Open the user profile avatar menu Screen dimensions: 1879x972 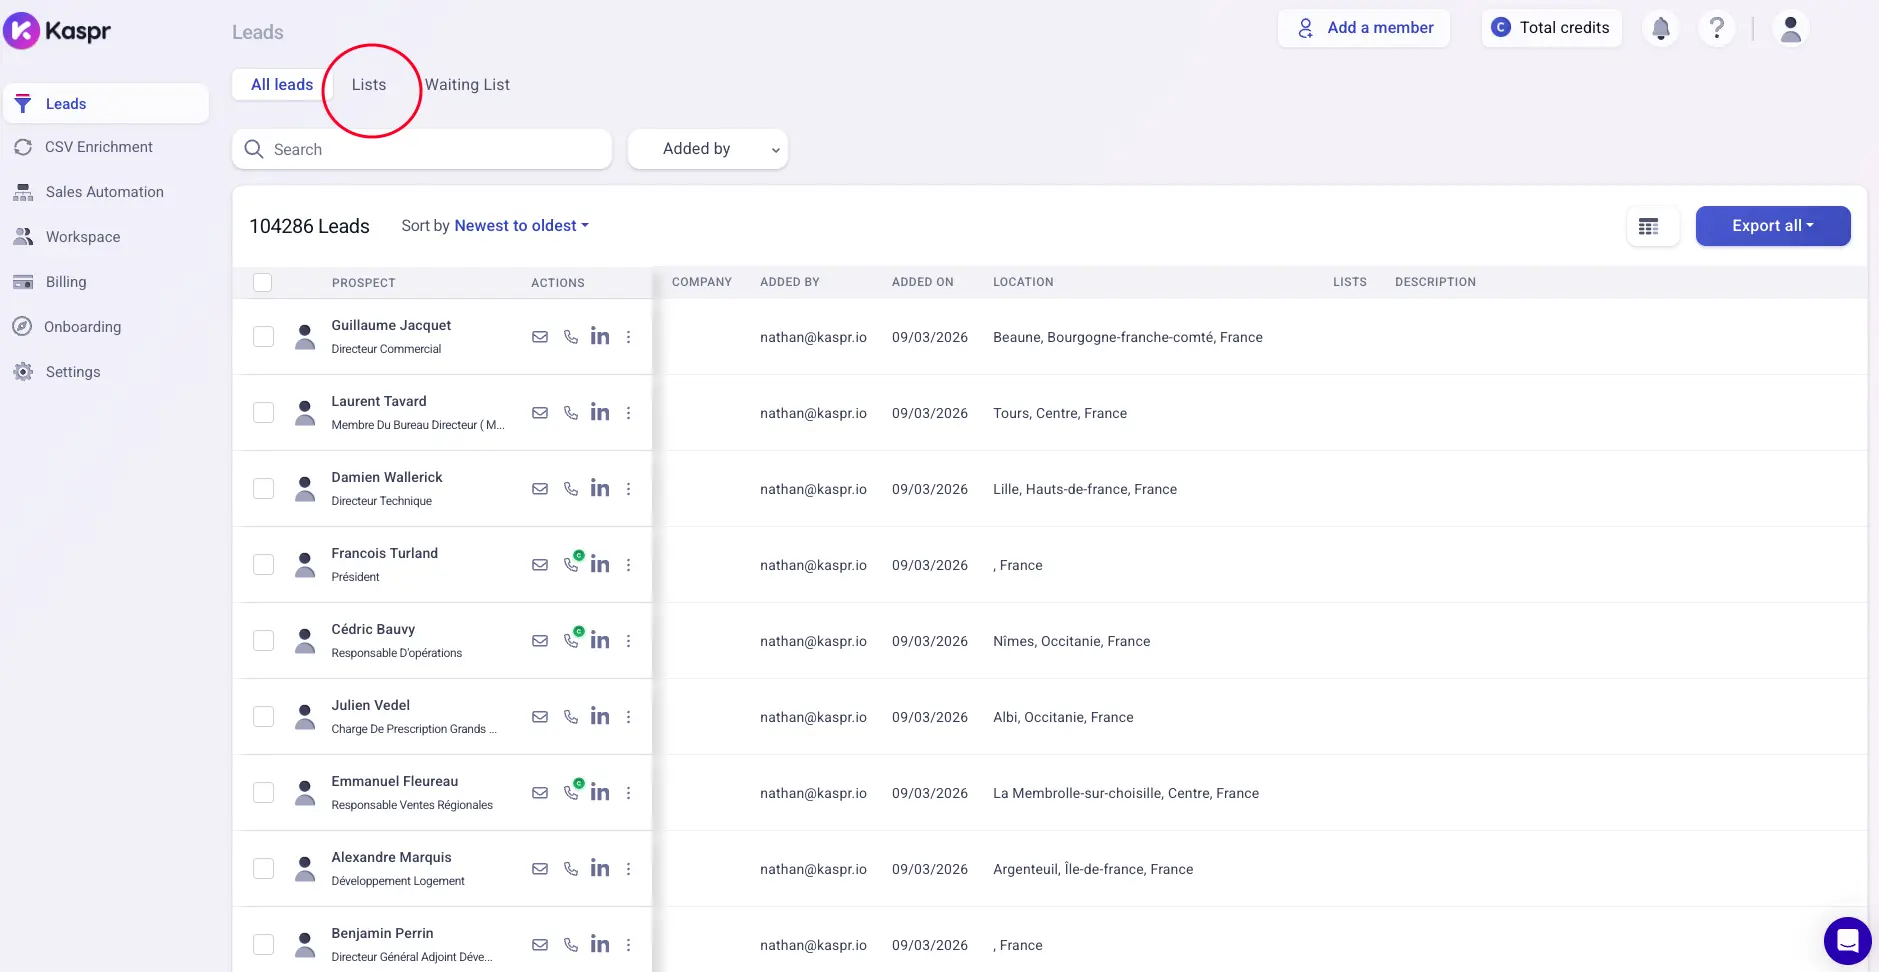pos(1791,28)
